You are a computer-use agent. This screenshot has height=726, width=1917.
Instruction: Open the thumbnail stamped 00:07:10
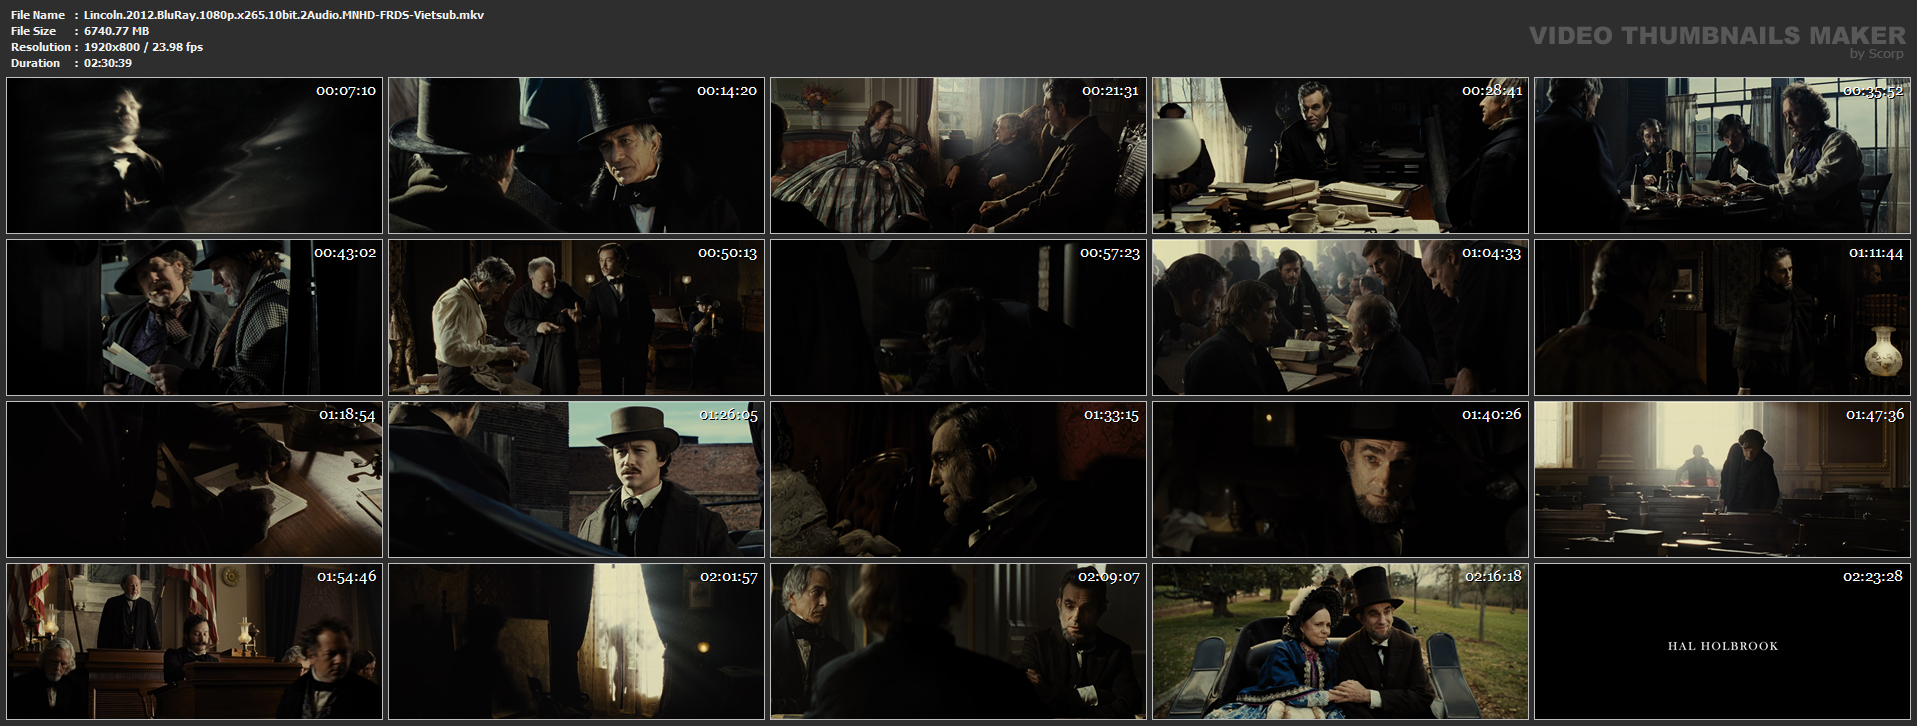194,156
